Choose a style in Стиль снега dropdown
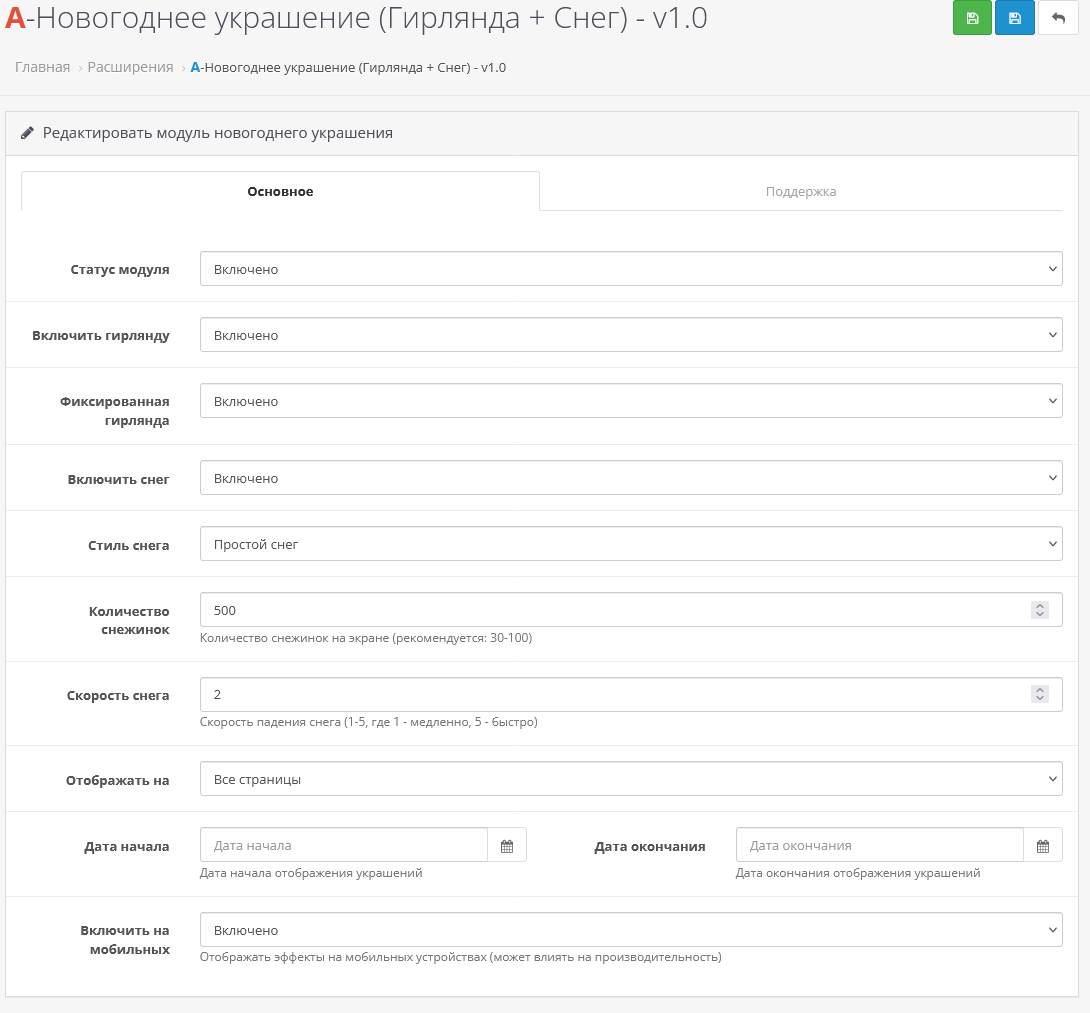1090x1013 pixels. pos(631,544)
